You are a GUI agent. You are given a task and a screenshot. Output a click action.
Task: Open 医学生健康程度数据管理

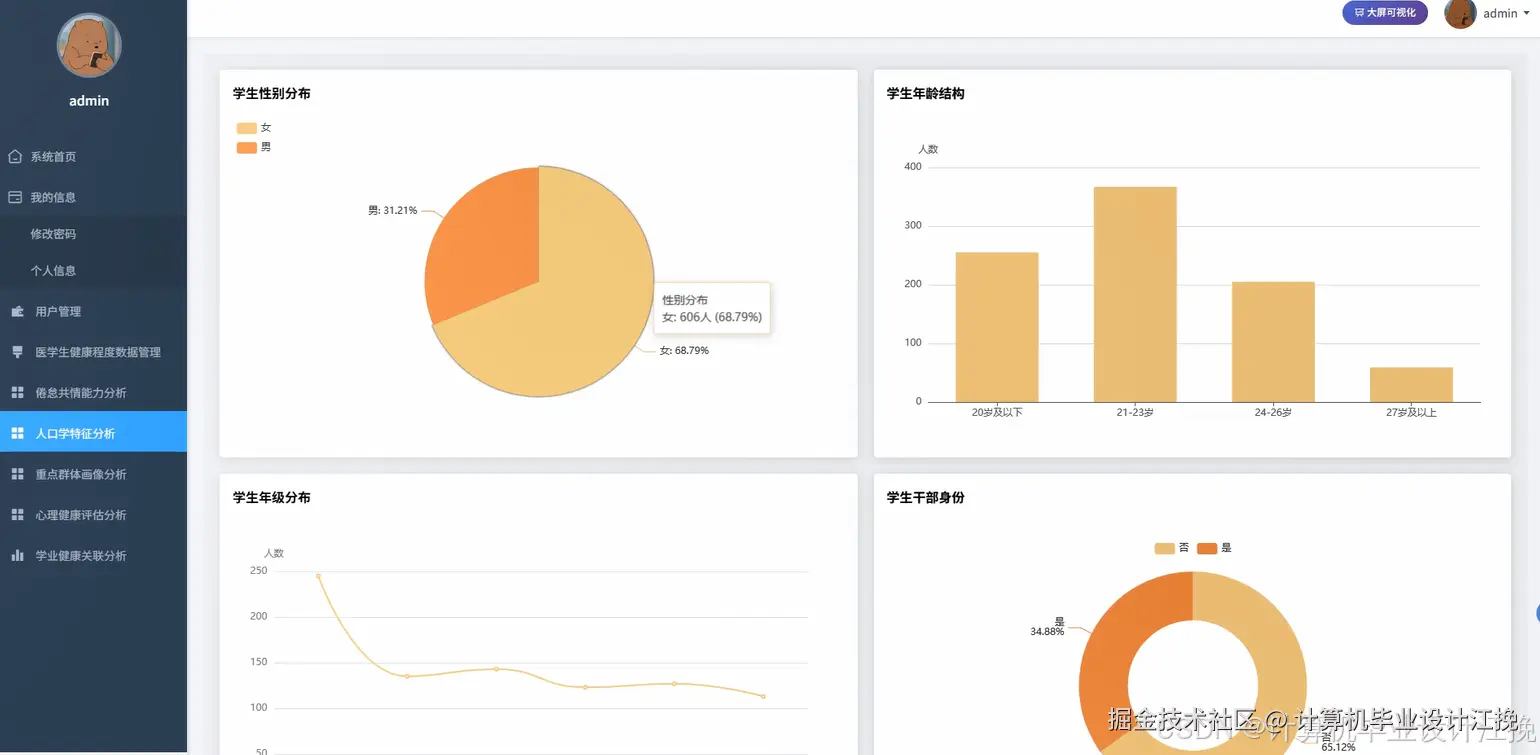point(93,352)
